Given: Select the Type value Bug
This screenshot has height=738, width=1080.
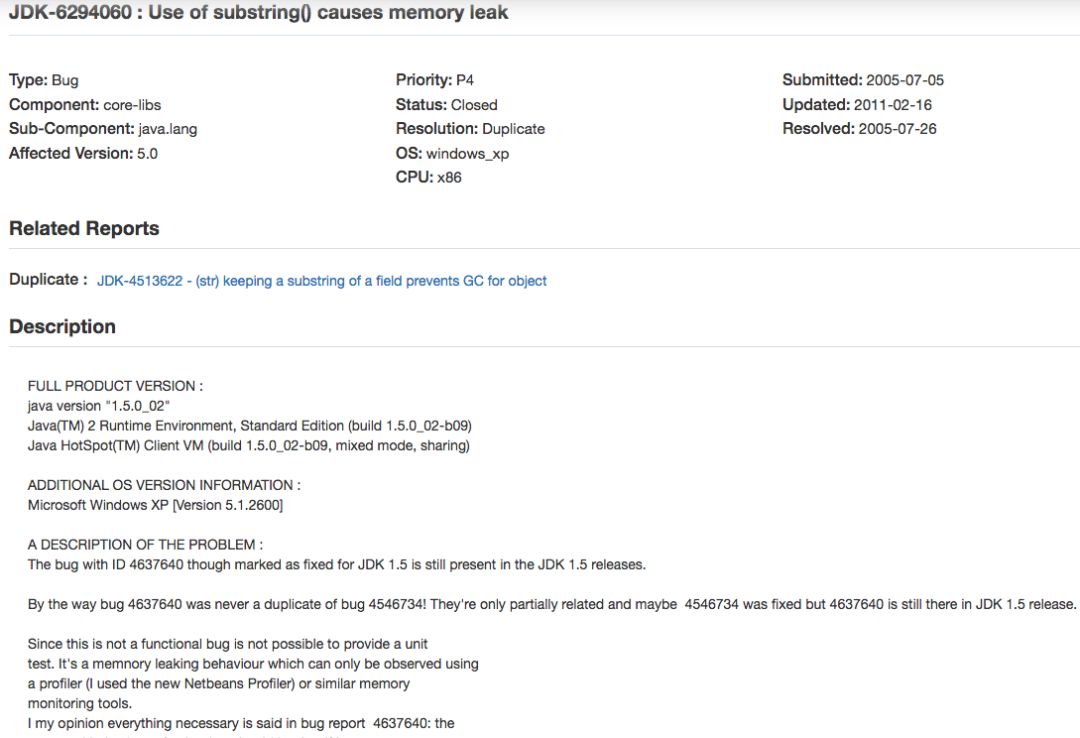Looking at the screenshot, I should 65,80.
